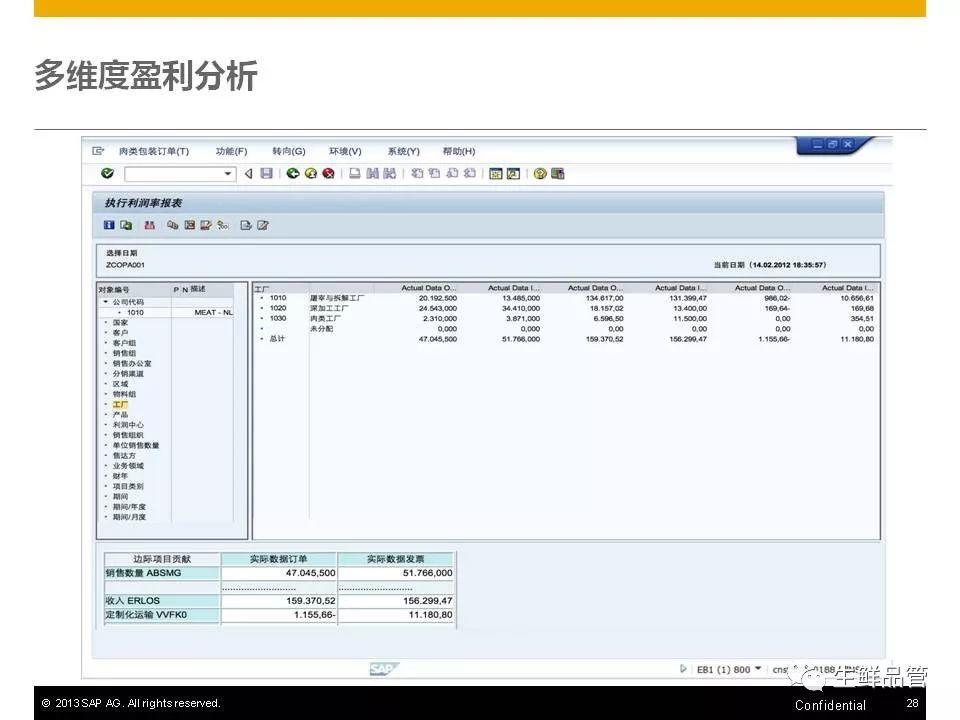Click the Print icon in standard toolbar

[354, 174]
